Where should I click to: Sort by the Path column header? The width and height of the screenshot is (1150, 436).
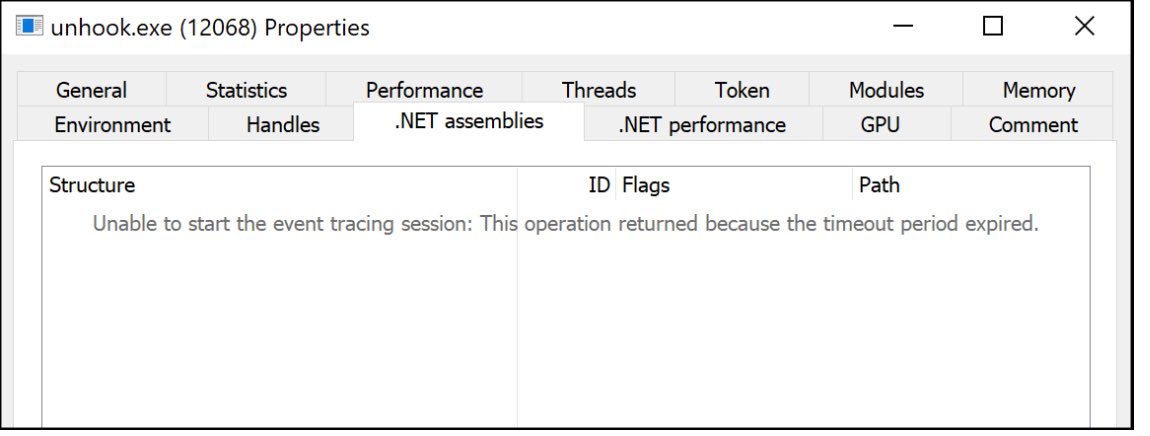click(x=970, y=184)
